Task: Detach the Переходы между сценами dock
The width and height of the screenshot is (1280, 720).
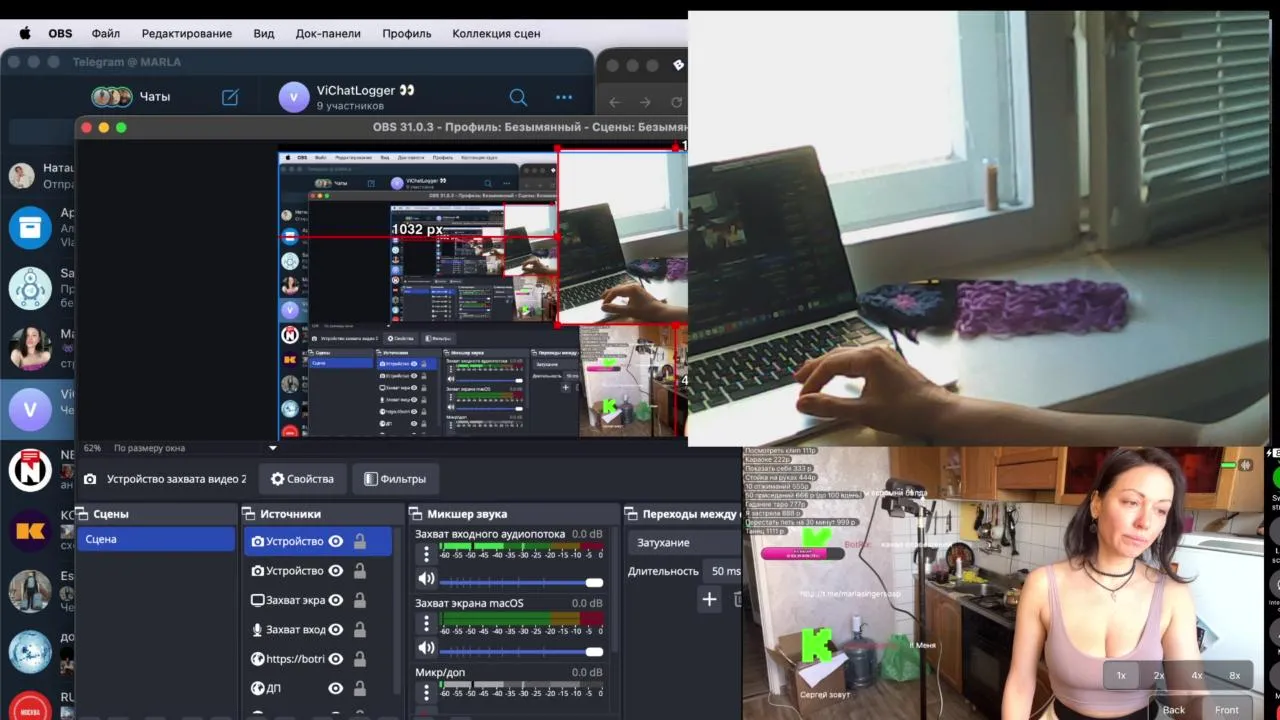Action: (x=632, y=514)
